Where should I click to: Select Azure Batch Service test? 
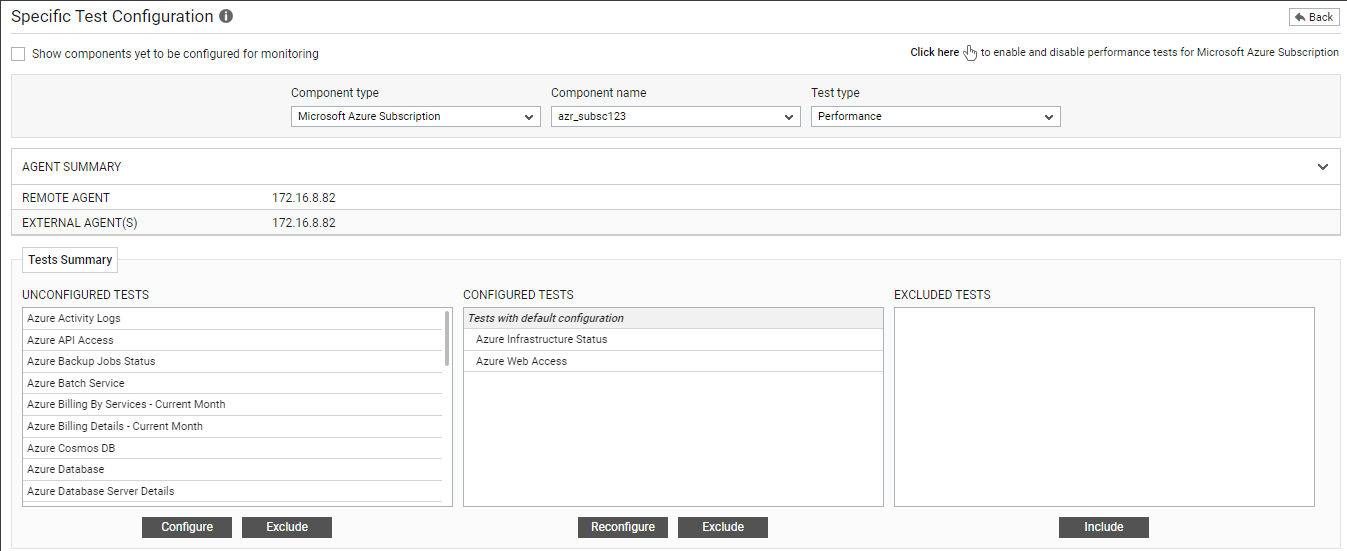(232, 383)
